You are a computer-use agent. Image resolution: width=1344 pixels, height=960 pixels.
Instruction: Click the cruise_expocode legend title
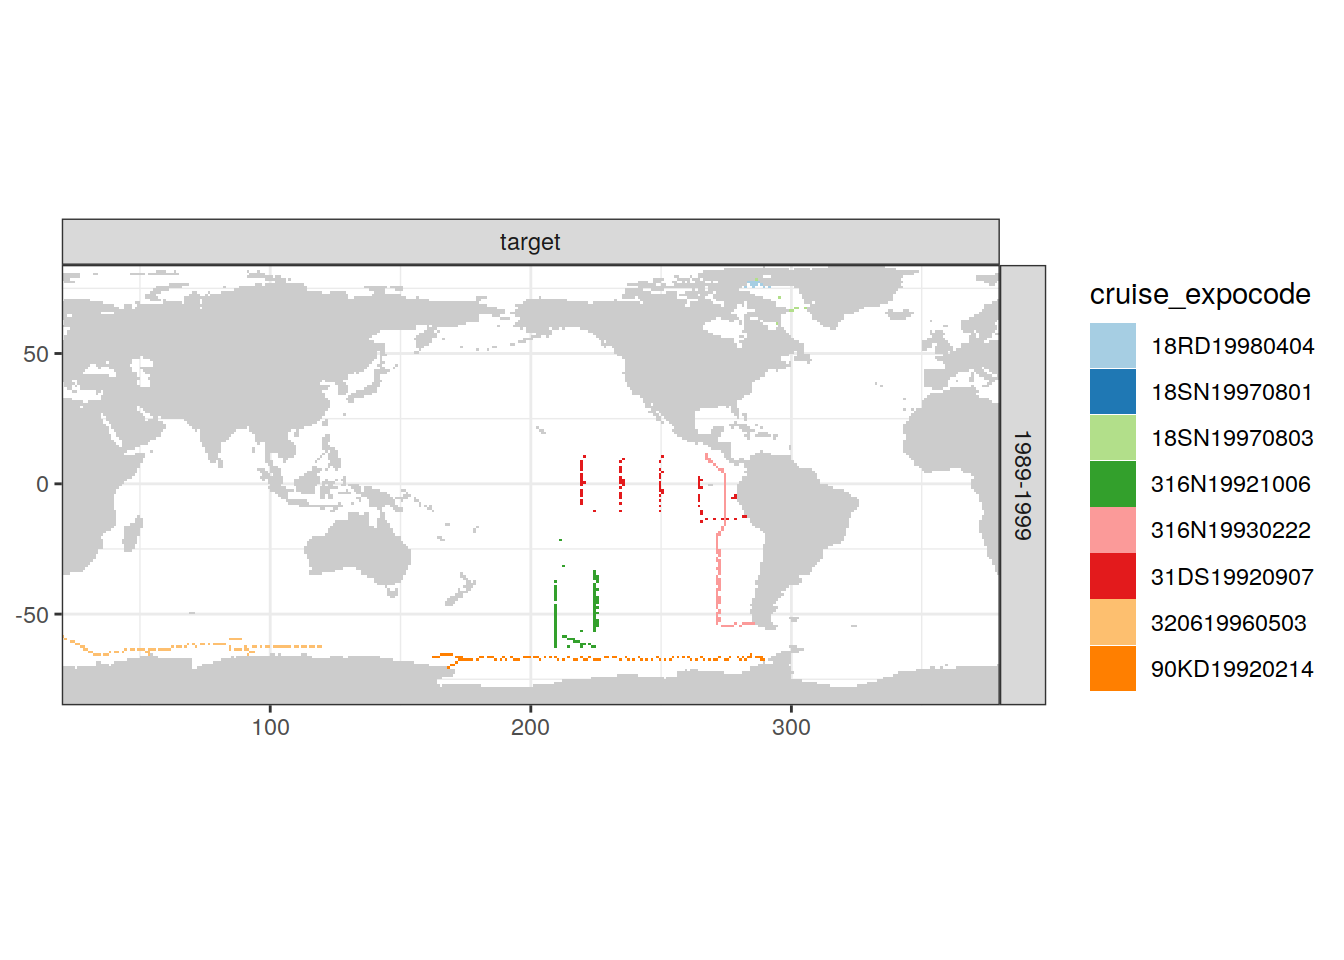pos(1199,294)
